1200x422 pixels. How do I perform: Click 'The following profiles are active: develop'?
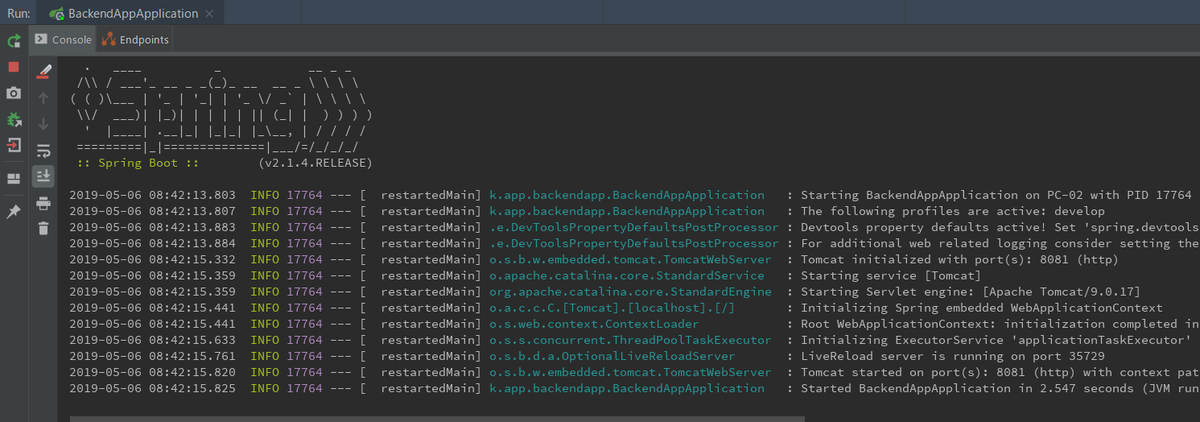953,211
